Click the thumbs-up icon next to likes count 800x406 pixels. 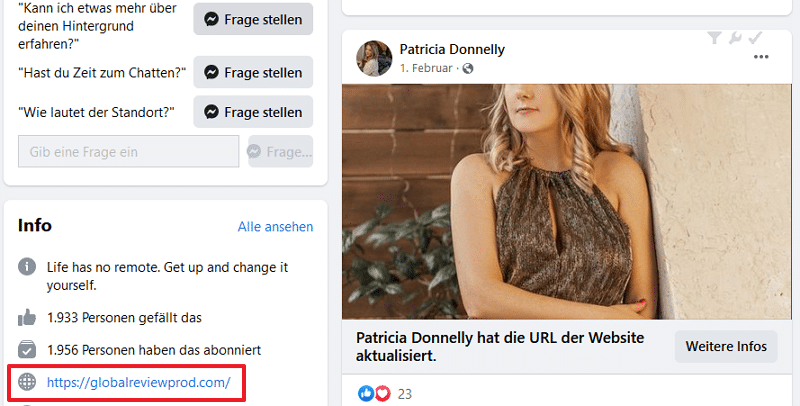27,317
